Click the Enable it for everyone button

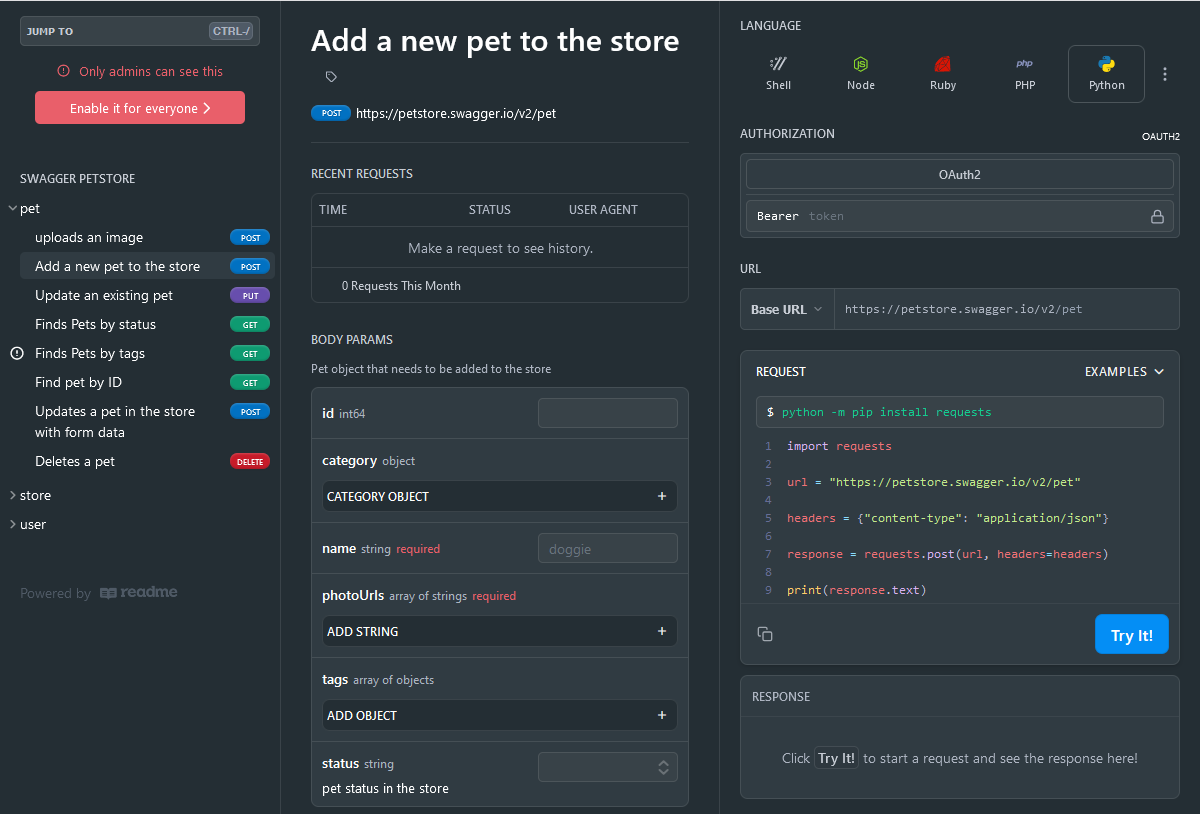pyautogui.click(x=140, y=107)
